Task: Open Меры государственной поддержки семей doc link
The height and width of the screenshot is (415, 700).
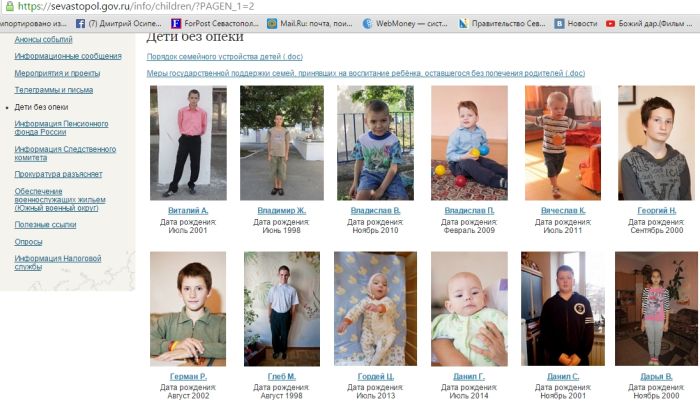Action: 366,73
